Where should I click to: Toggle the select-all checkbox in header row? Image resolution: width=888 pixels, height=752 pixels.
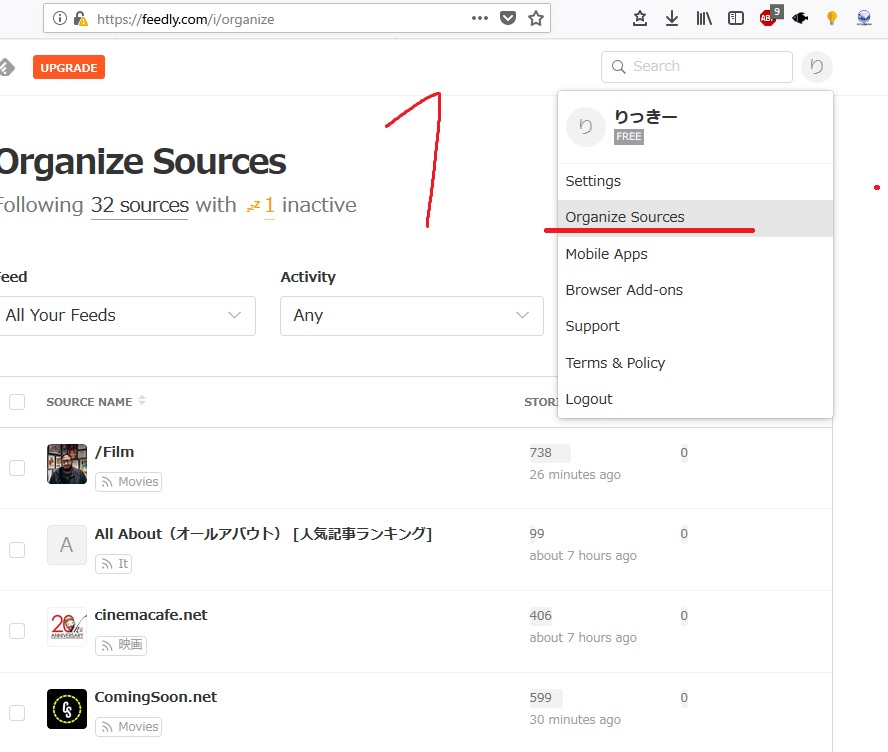coord(17,401)
